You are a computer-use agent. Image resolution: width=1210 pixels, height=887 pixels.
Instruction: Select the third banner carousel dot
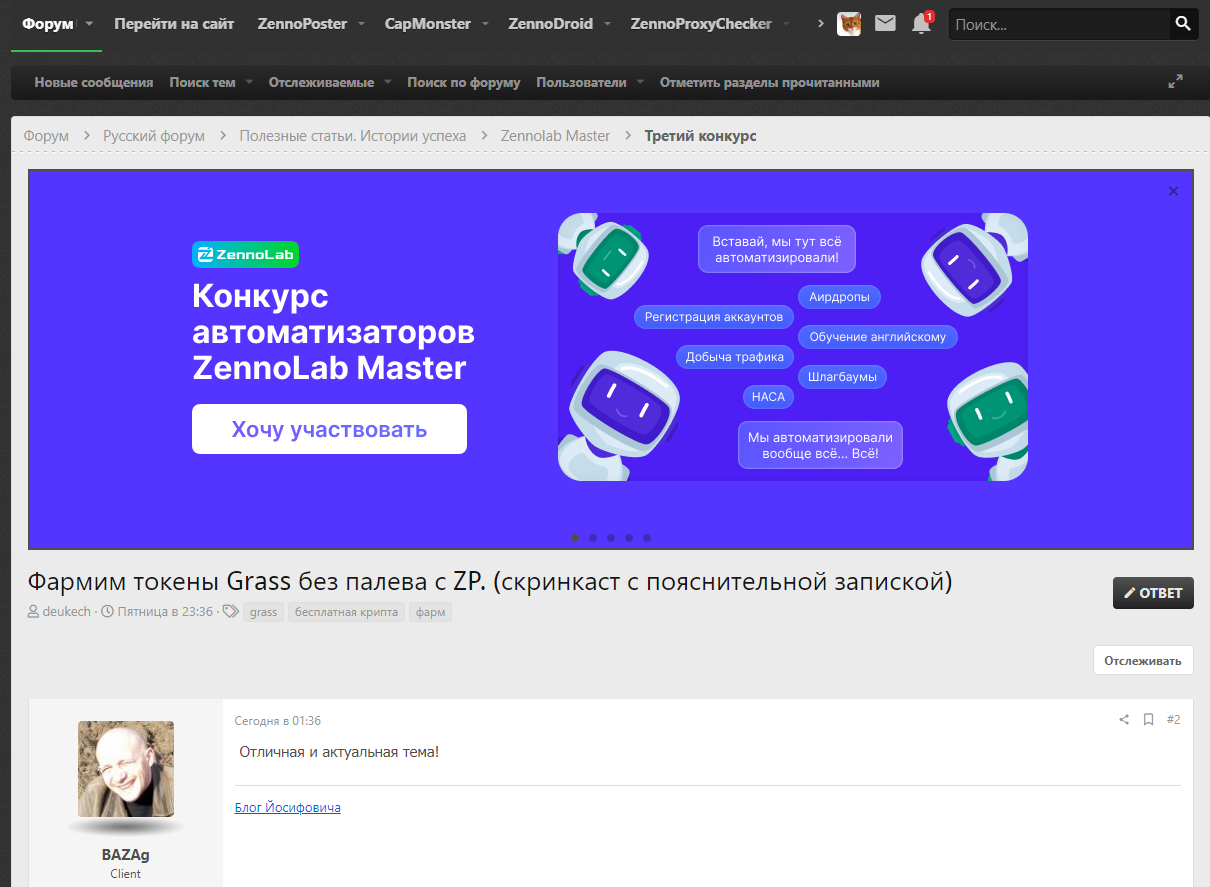point(611,538)
